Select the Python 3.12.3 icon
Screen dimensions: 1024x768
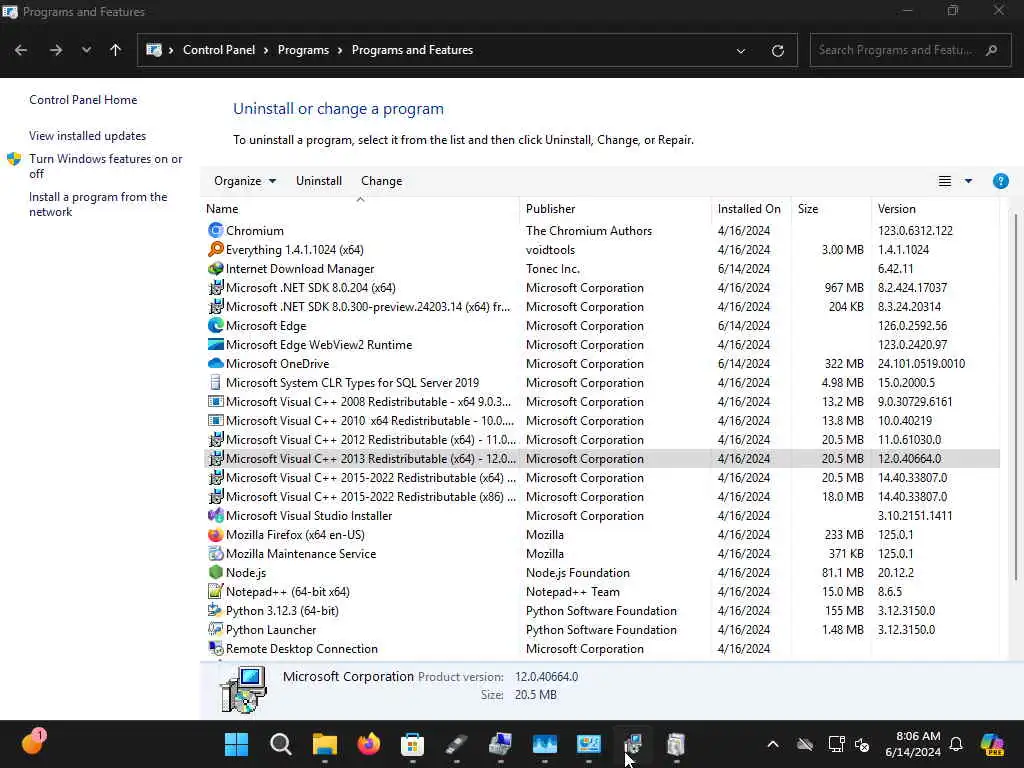(216, 610)
